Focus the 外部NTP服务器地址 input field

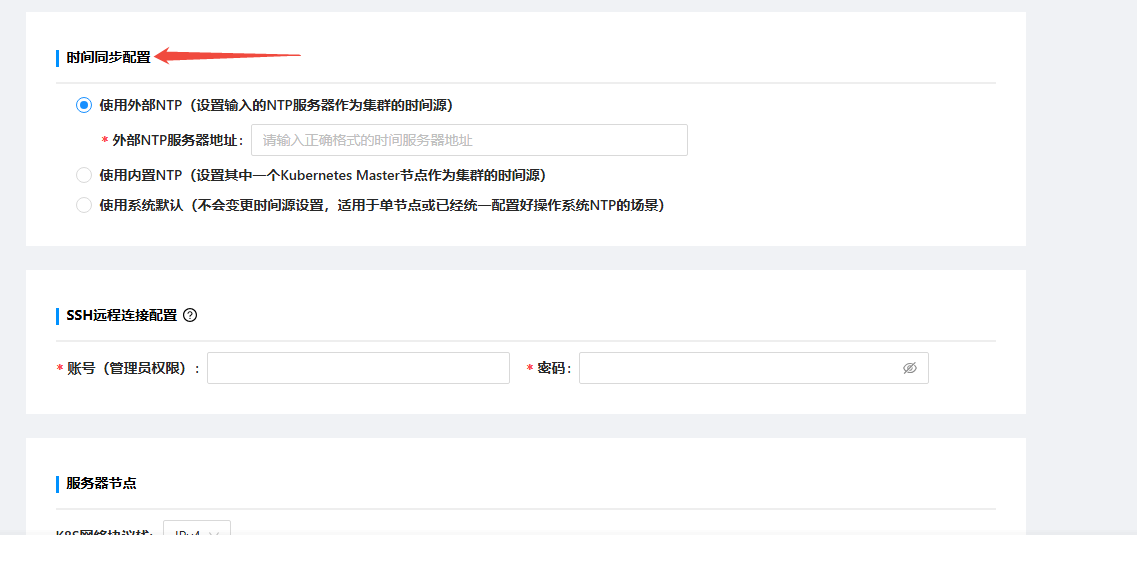click(x=469, y=140)
